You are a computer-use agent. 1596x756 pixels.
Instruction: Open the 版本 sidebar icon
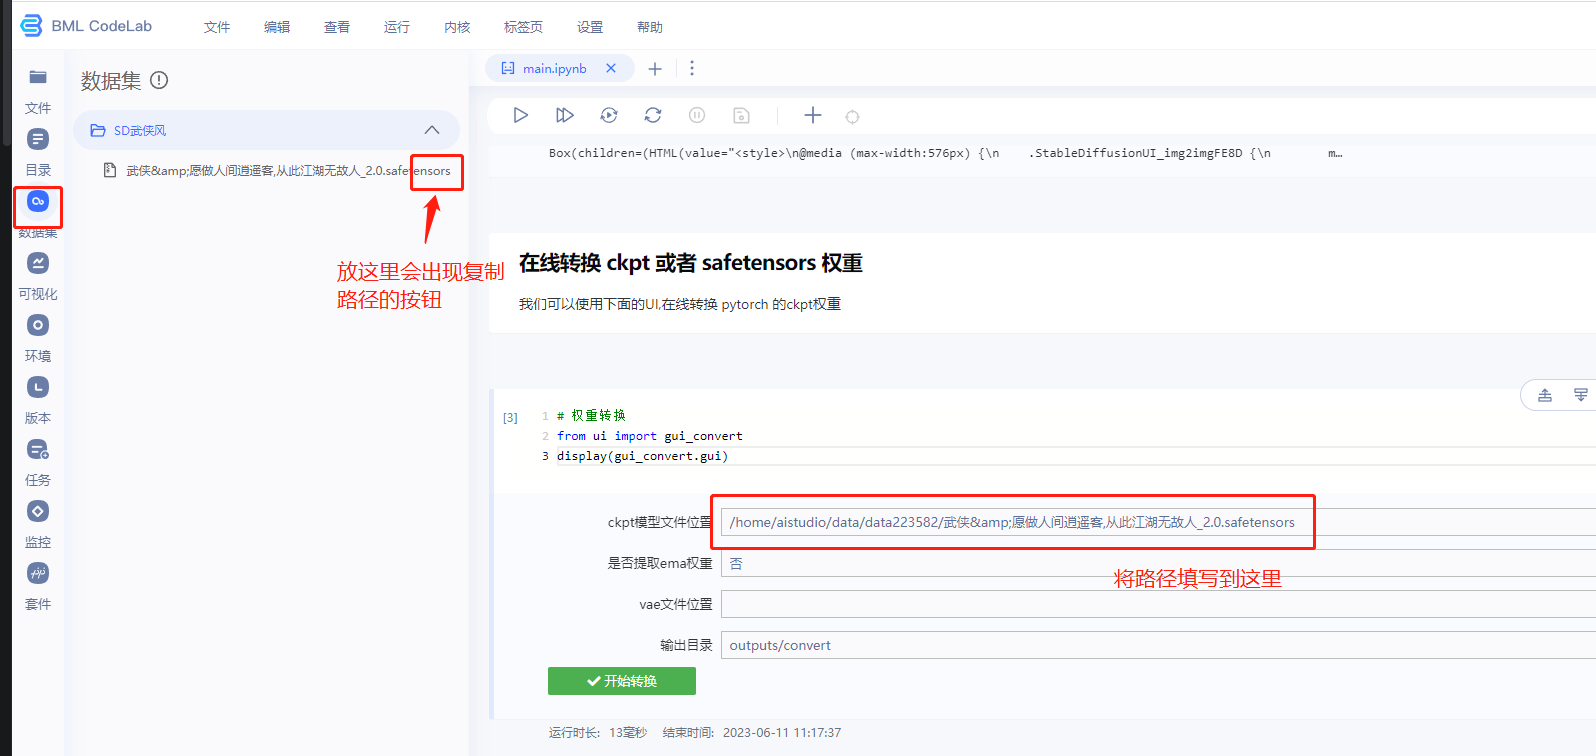38,387
